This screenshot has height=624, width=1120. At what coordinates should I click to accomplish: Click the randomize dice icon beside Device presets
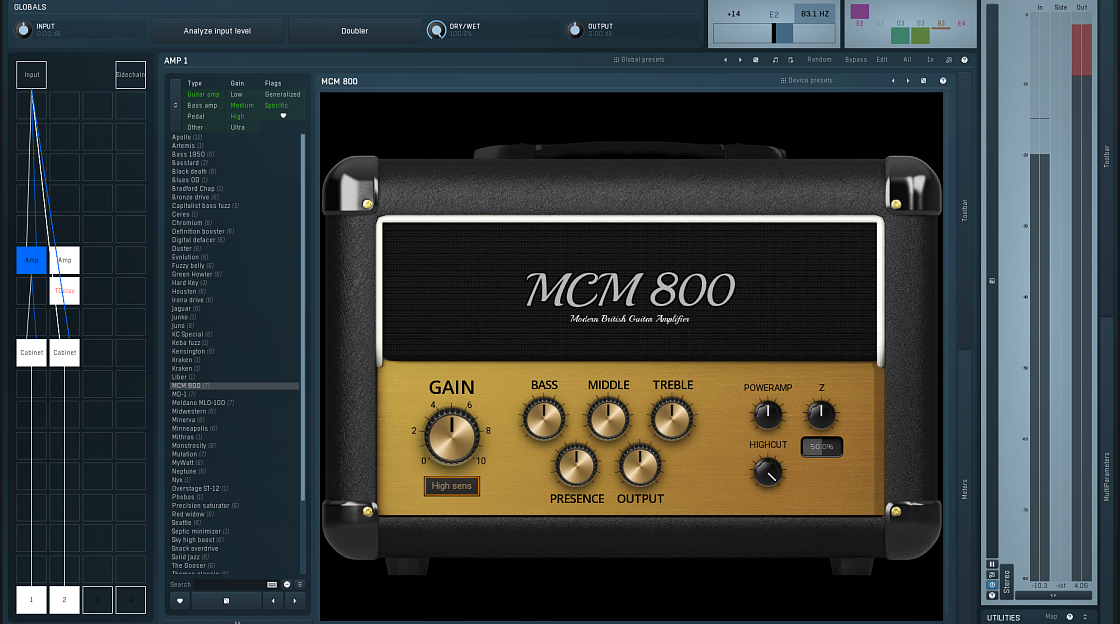point(923,81)
